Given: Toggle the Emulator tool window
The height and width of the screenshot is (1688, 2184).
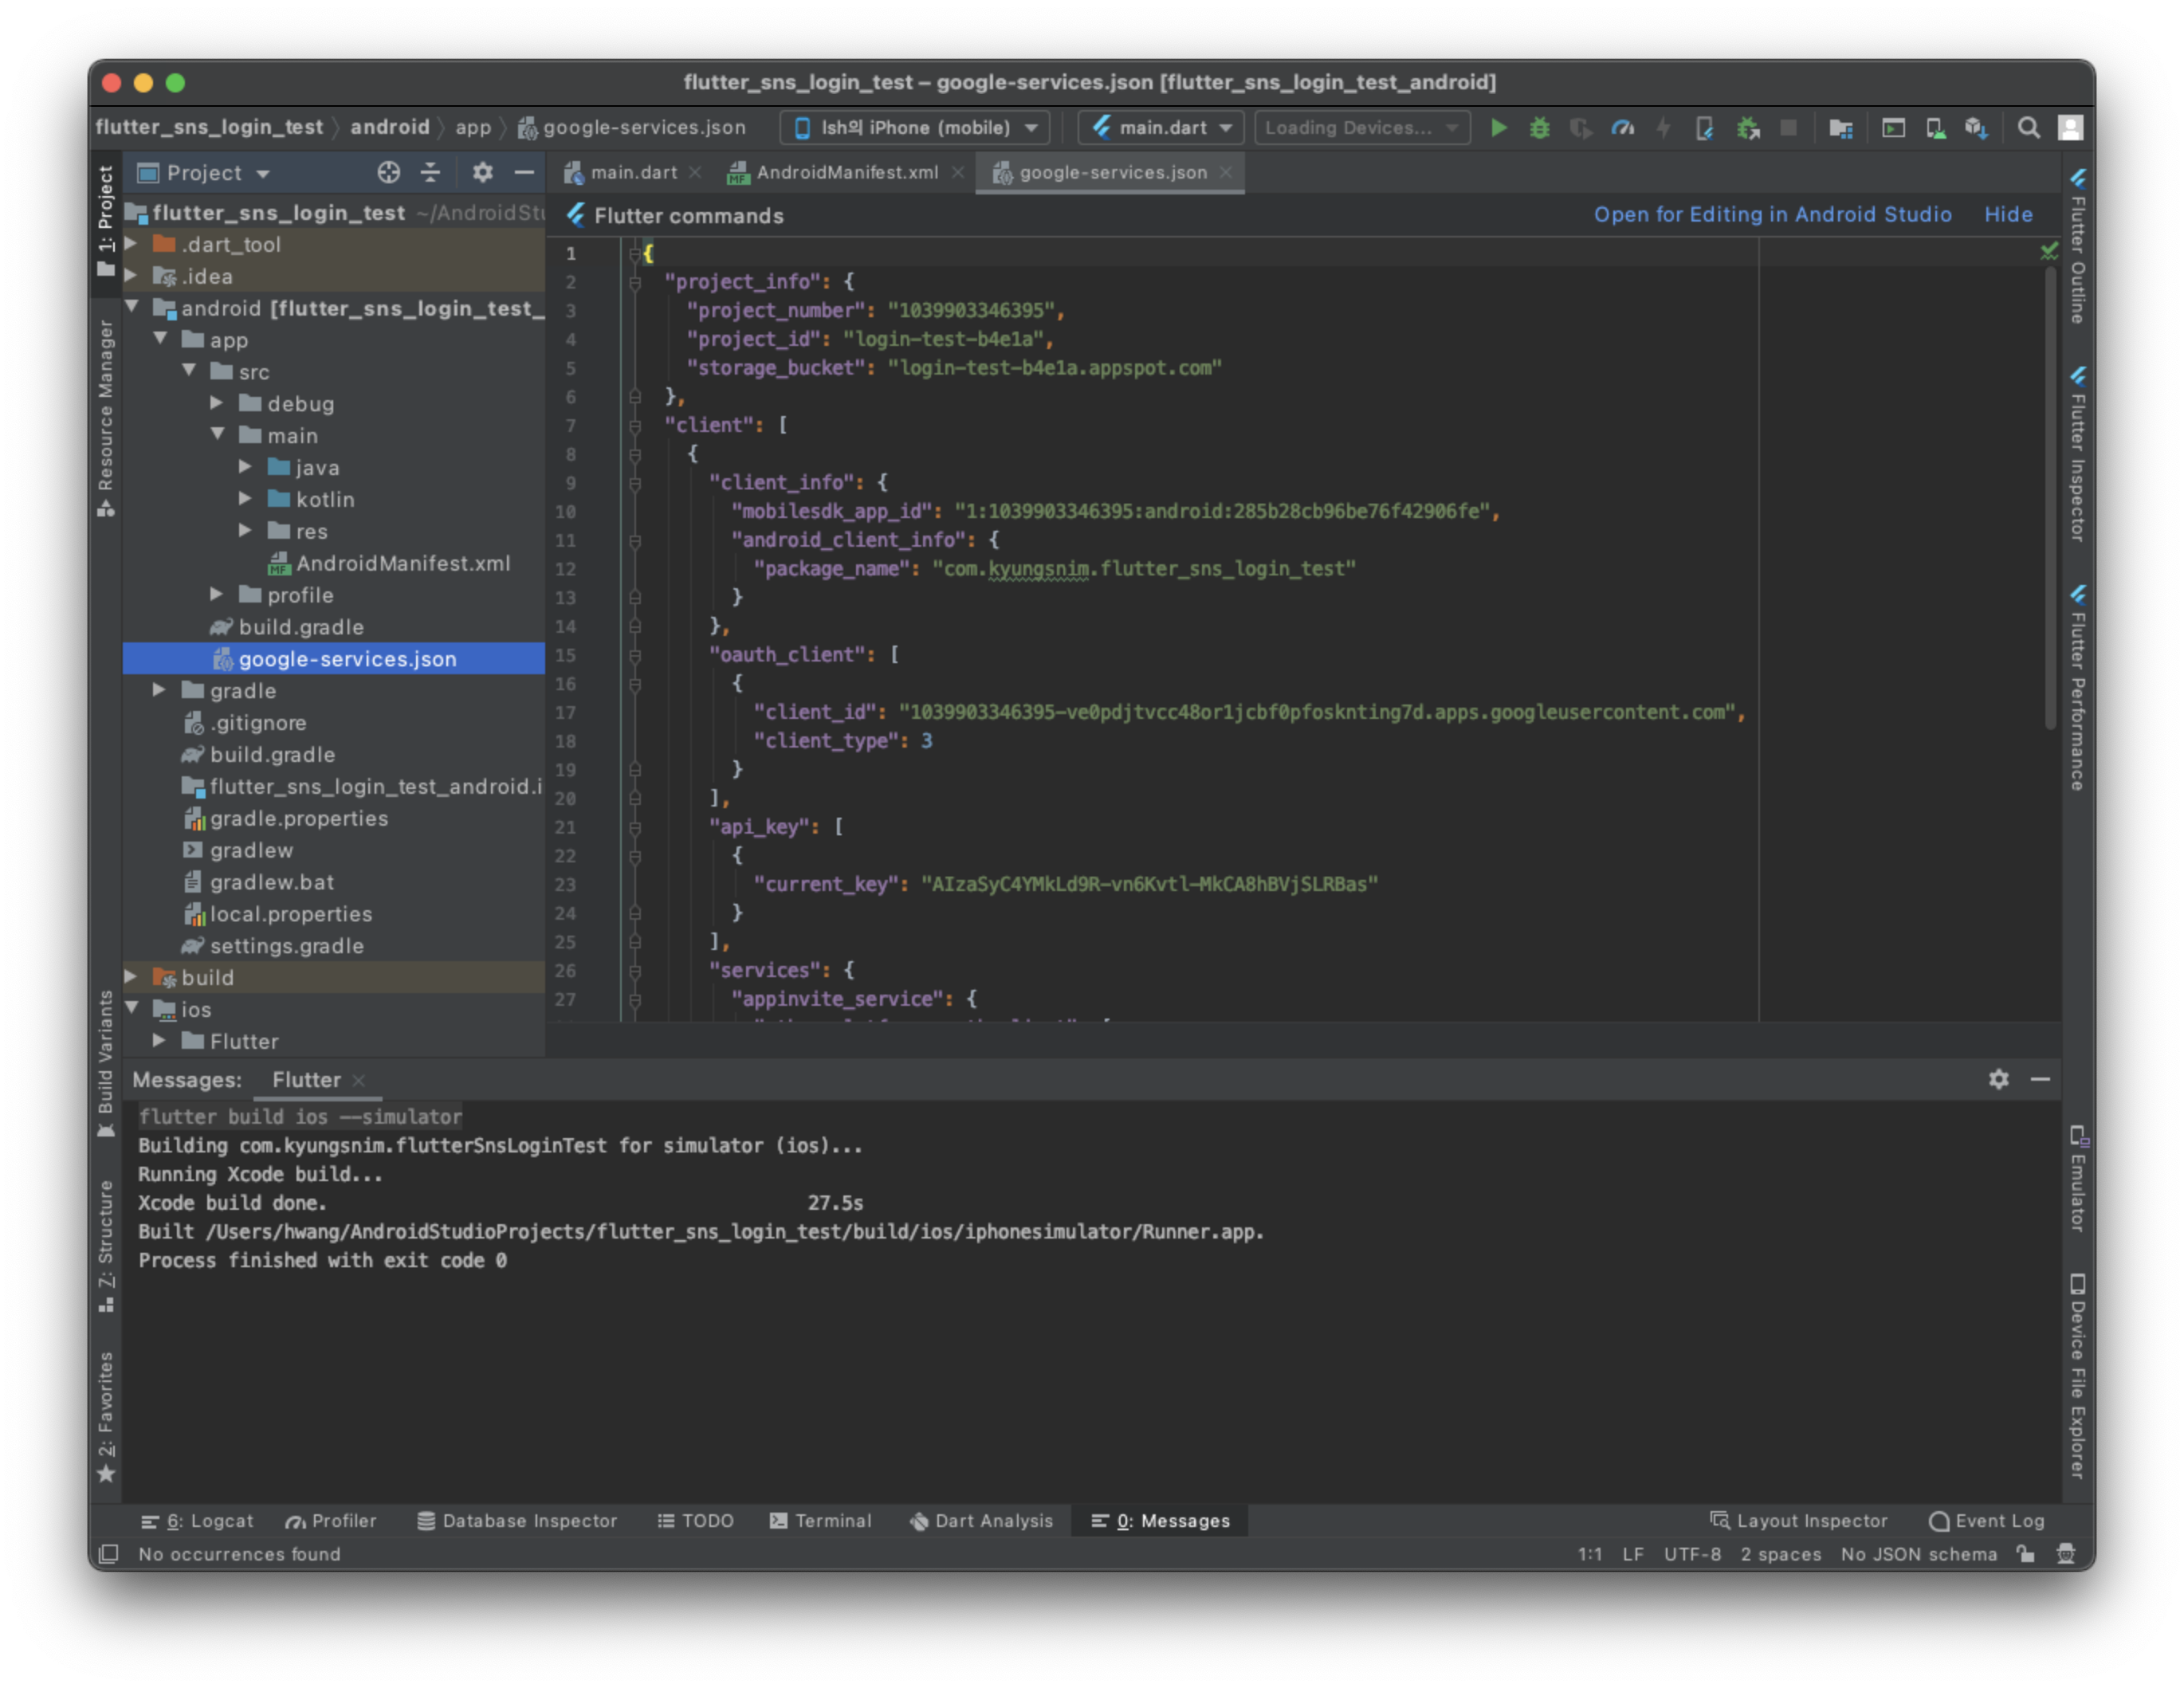Looking at the screenshot, I should [x=2077, y=1180].
